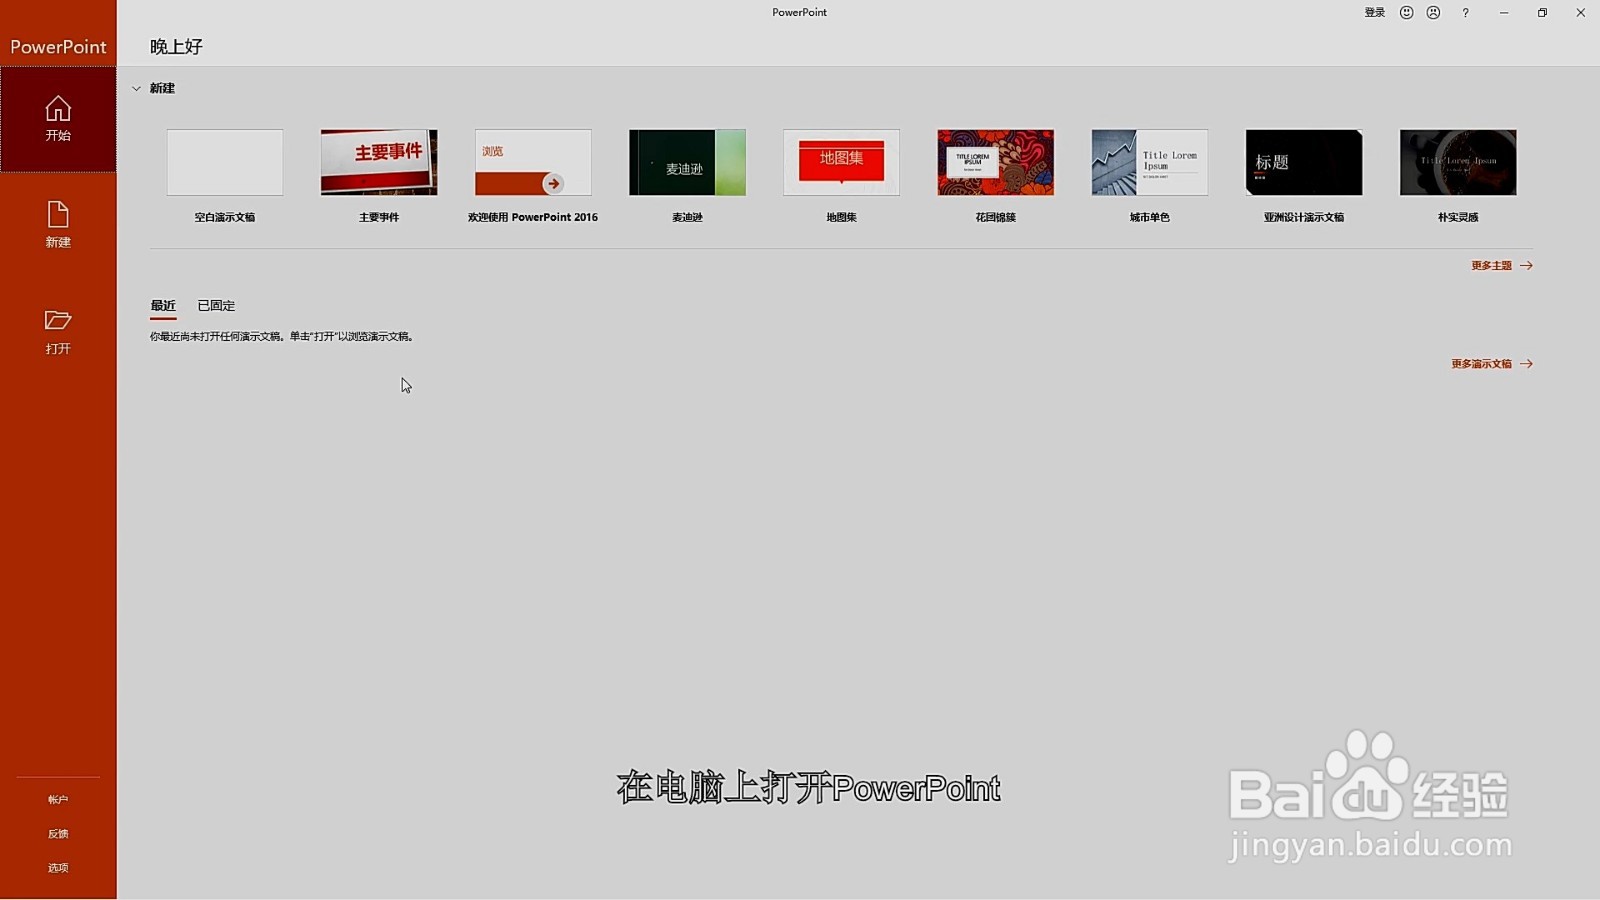This screenshot has height=900, width=1600.
Task: Select 新建 in the left sidebar
Action: (58, 225)
